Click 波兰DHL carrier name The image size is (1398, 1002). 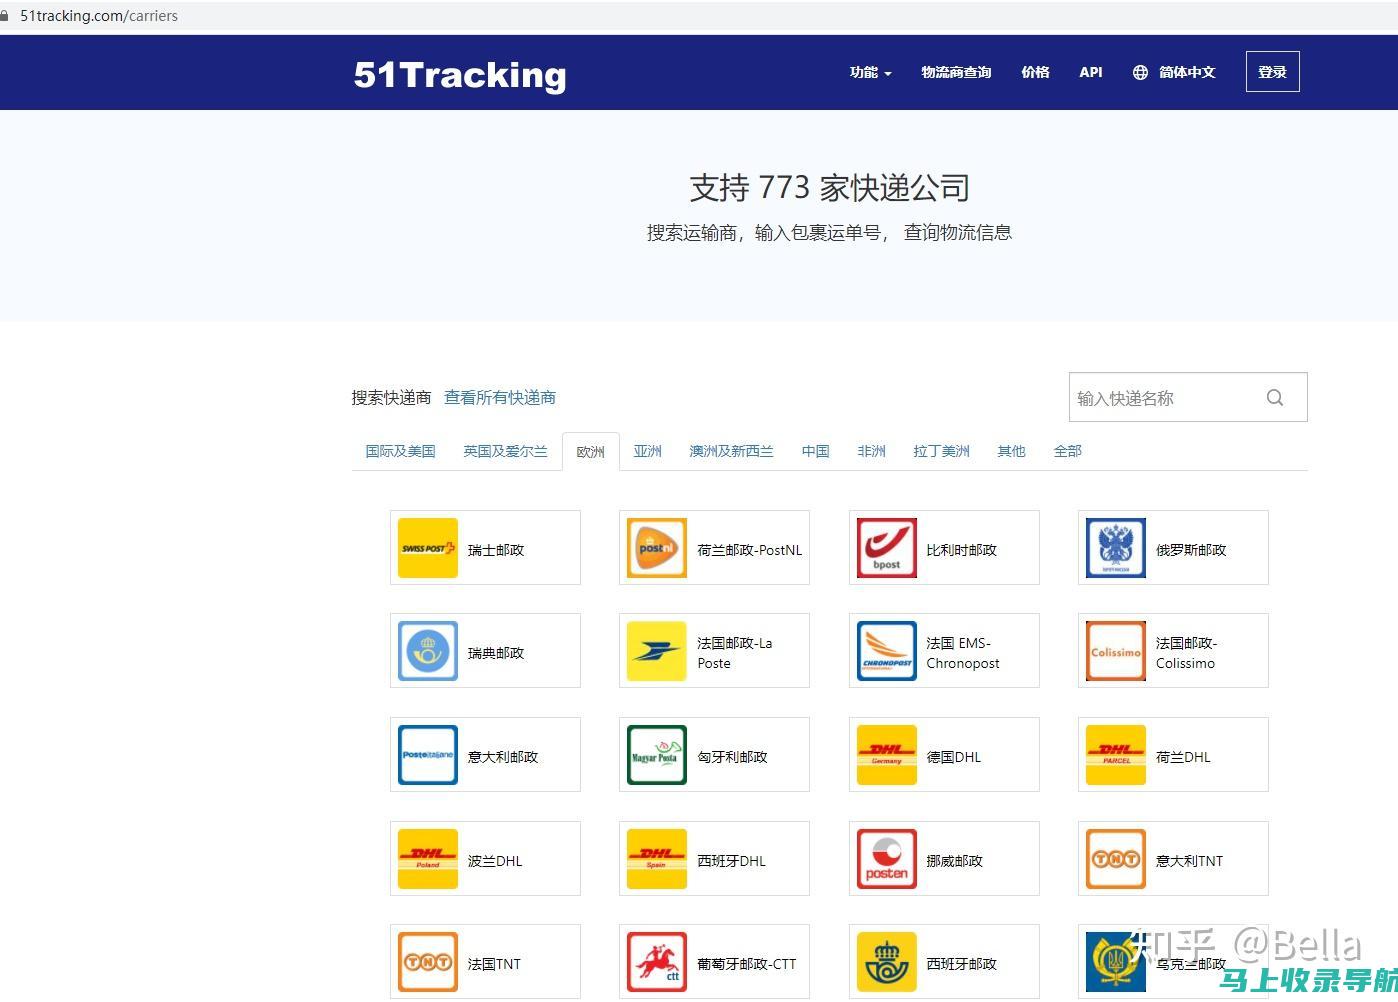(495, 861)
